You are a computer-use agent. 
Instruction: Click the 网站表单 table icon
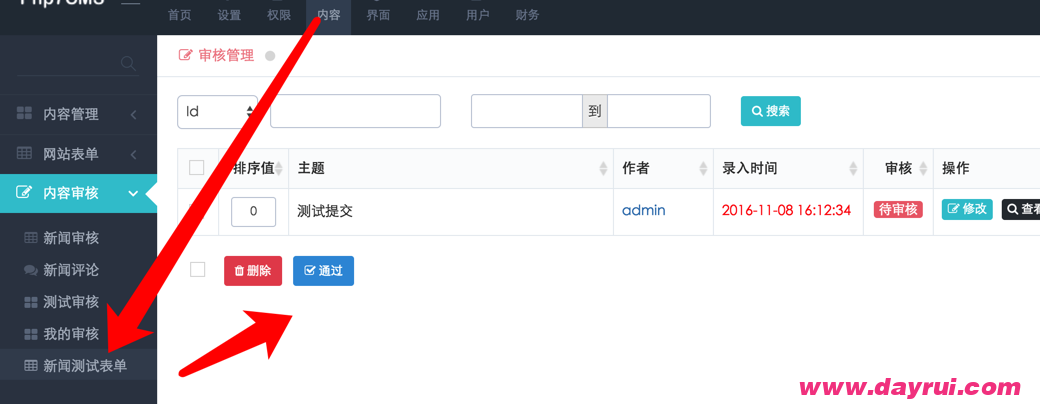[x=24, y=153]
